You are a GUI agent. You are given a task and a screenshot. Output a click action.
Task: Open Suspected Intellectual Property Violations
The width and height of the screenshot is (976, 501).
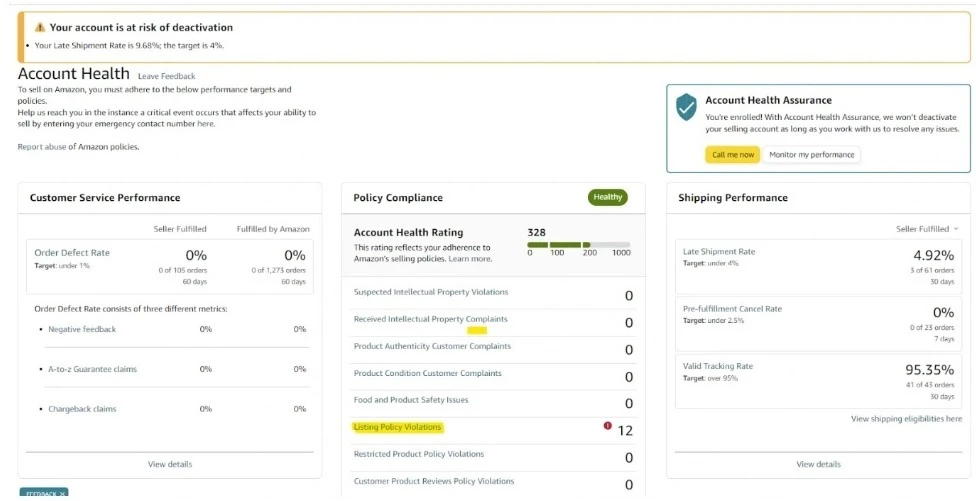click(431, 292)
